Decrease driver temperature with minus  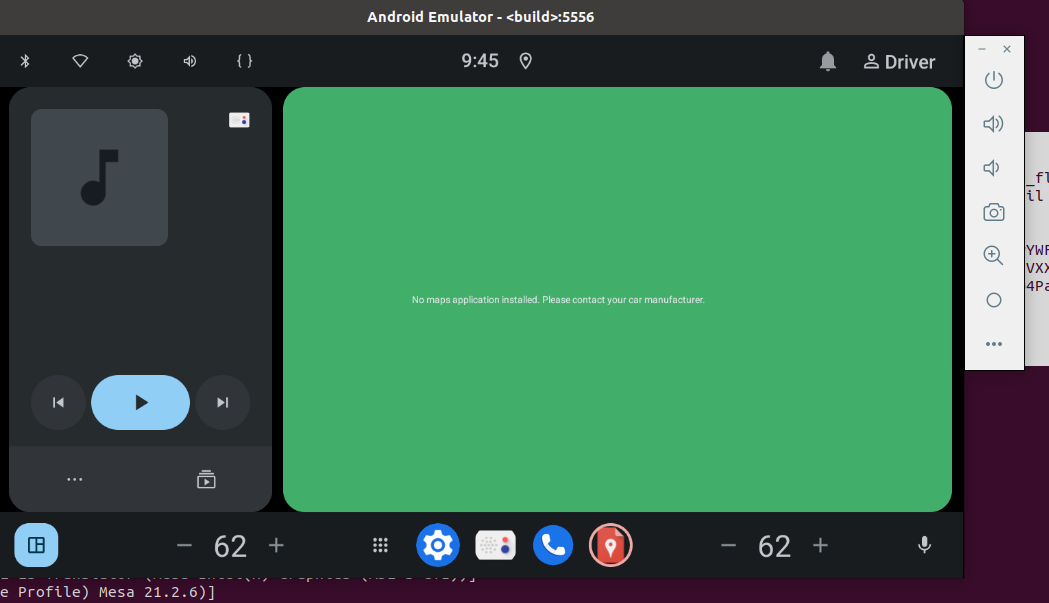(184, 545)
